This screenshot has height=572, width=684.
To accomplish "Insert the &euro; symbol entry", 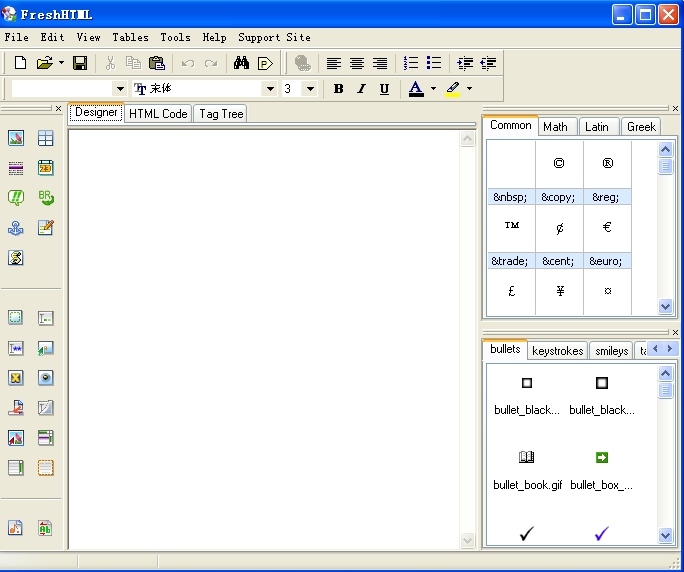I will click(606, 261).
